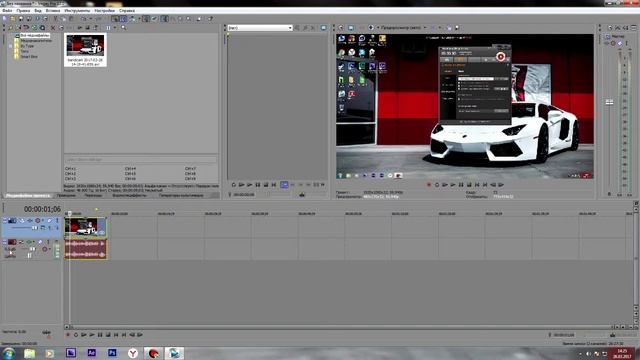Screen dimensions: 640x360
Task: Open the Справка menu
Action: [x=127, y=11]
